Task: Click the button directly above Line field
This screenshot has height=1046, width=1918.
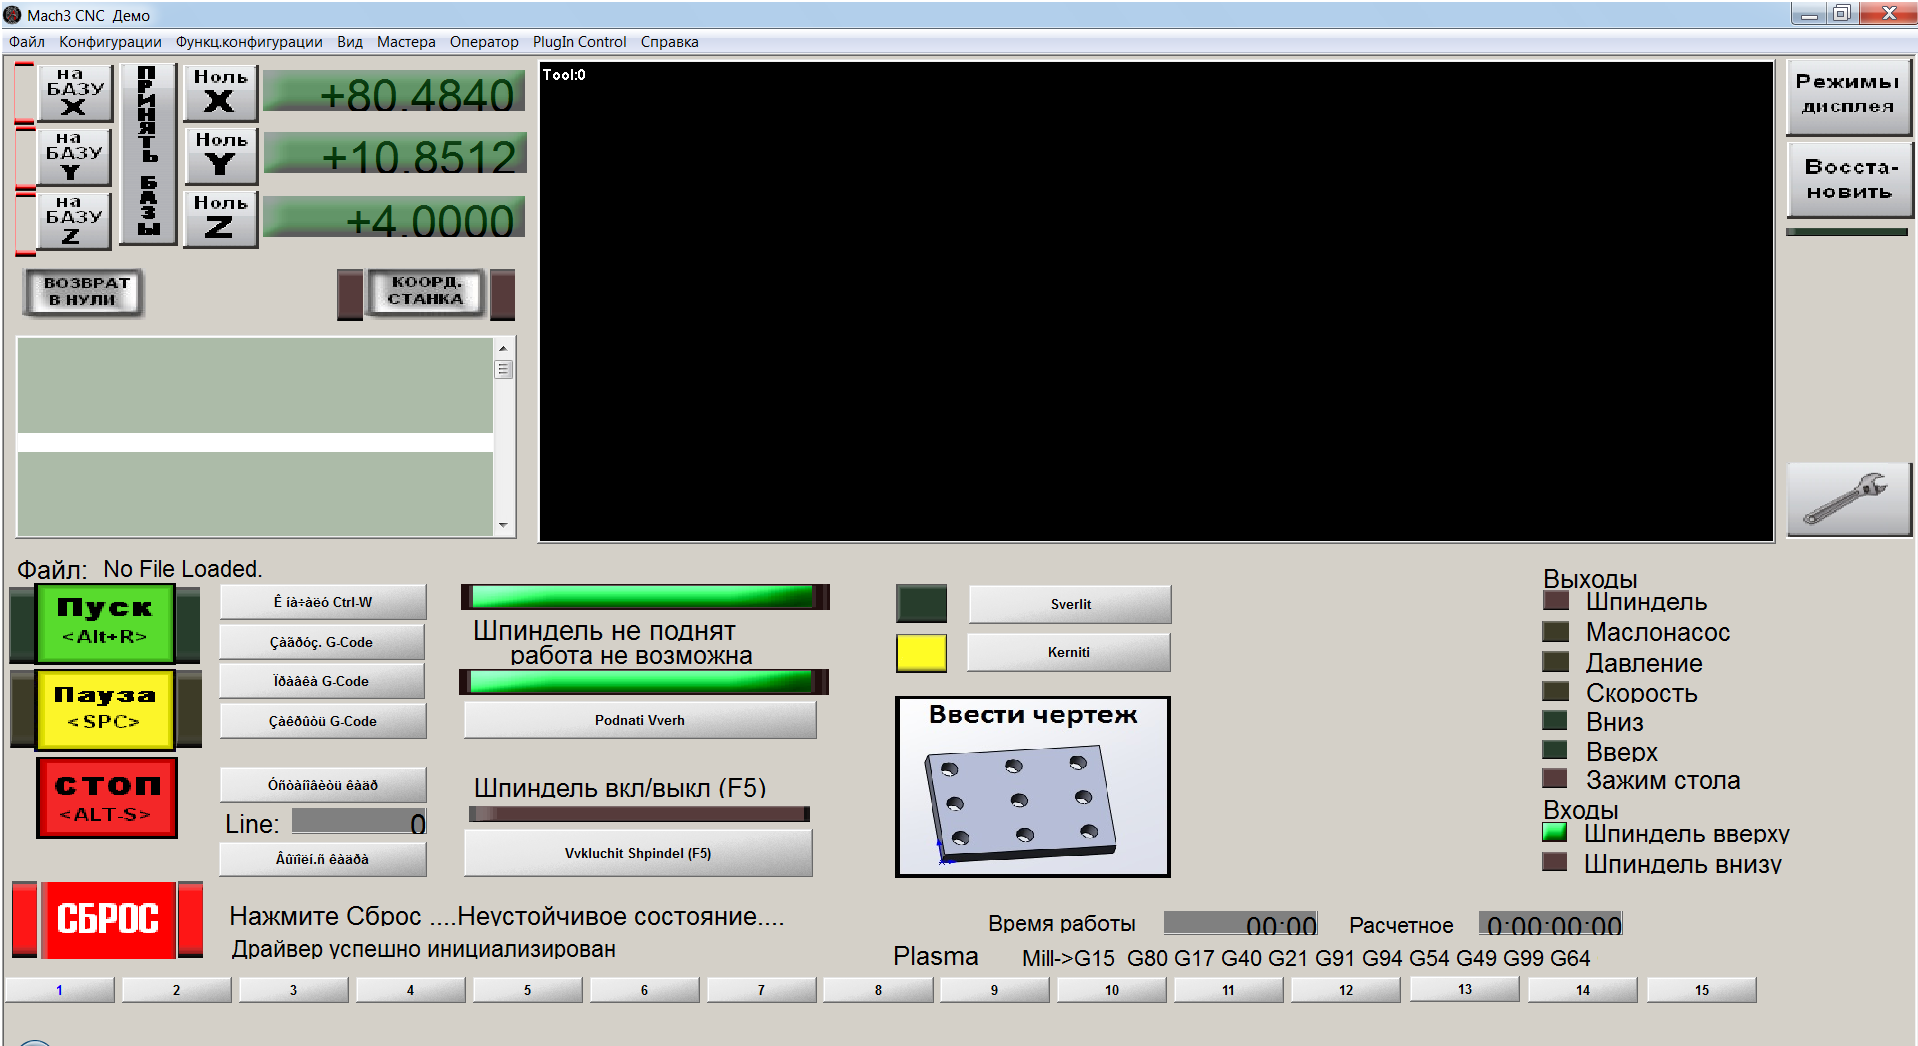Action: tap(322, 785)
